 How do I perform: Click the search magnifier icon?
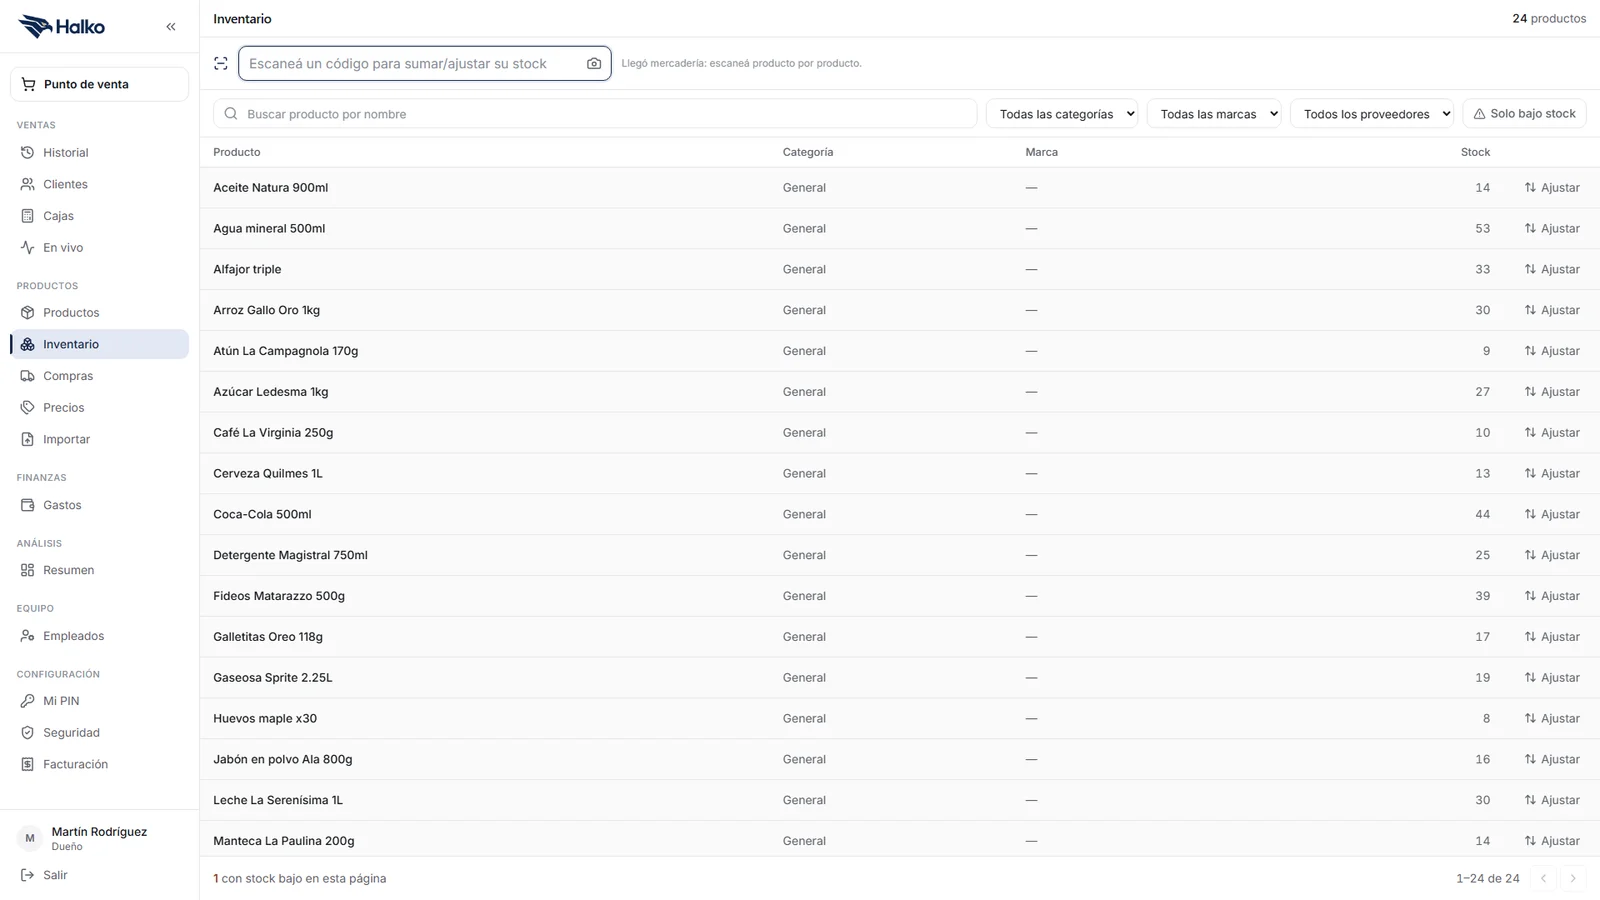point(231,114)
